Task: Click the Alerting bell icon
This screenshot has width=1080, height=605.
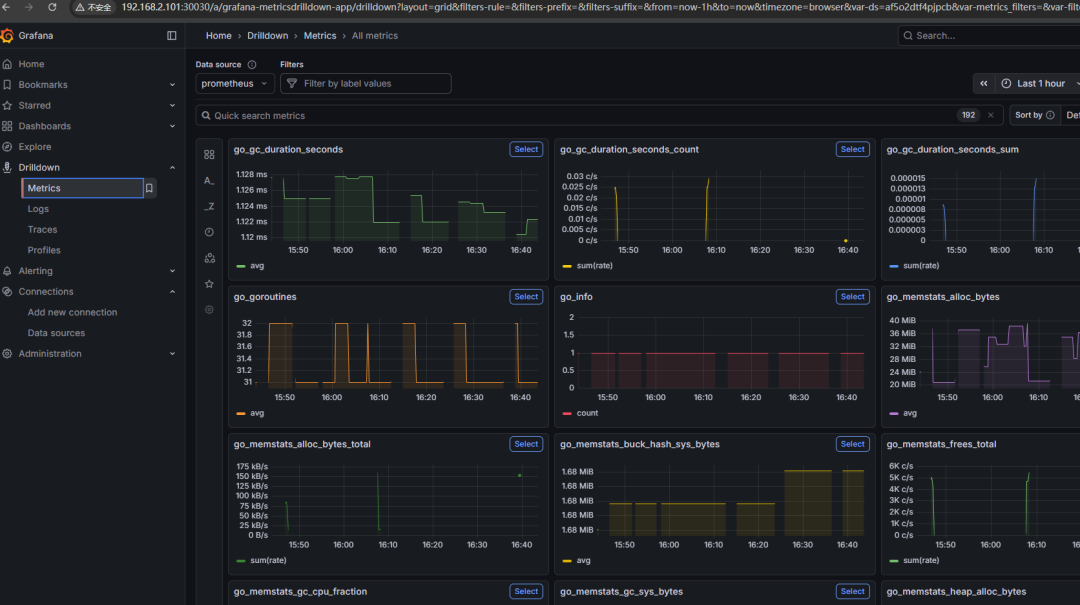Action: point(8,271)
